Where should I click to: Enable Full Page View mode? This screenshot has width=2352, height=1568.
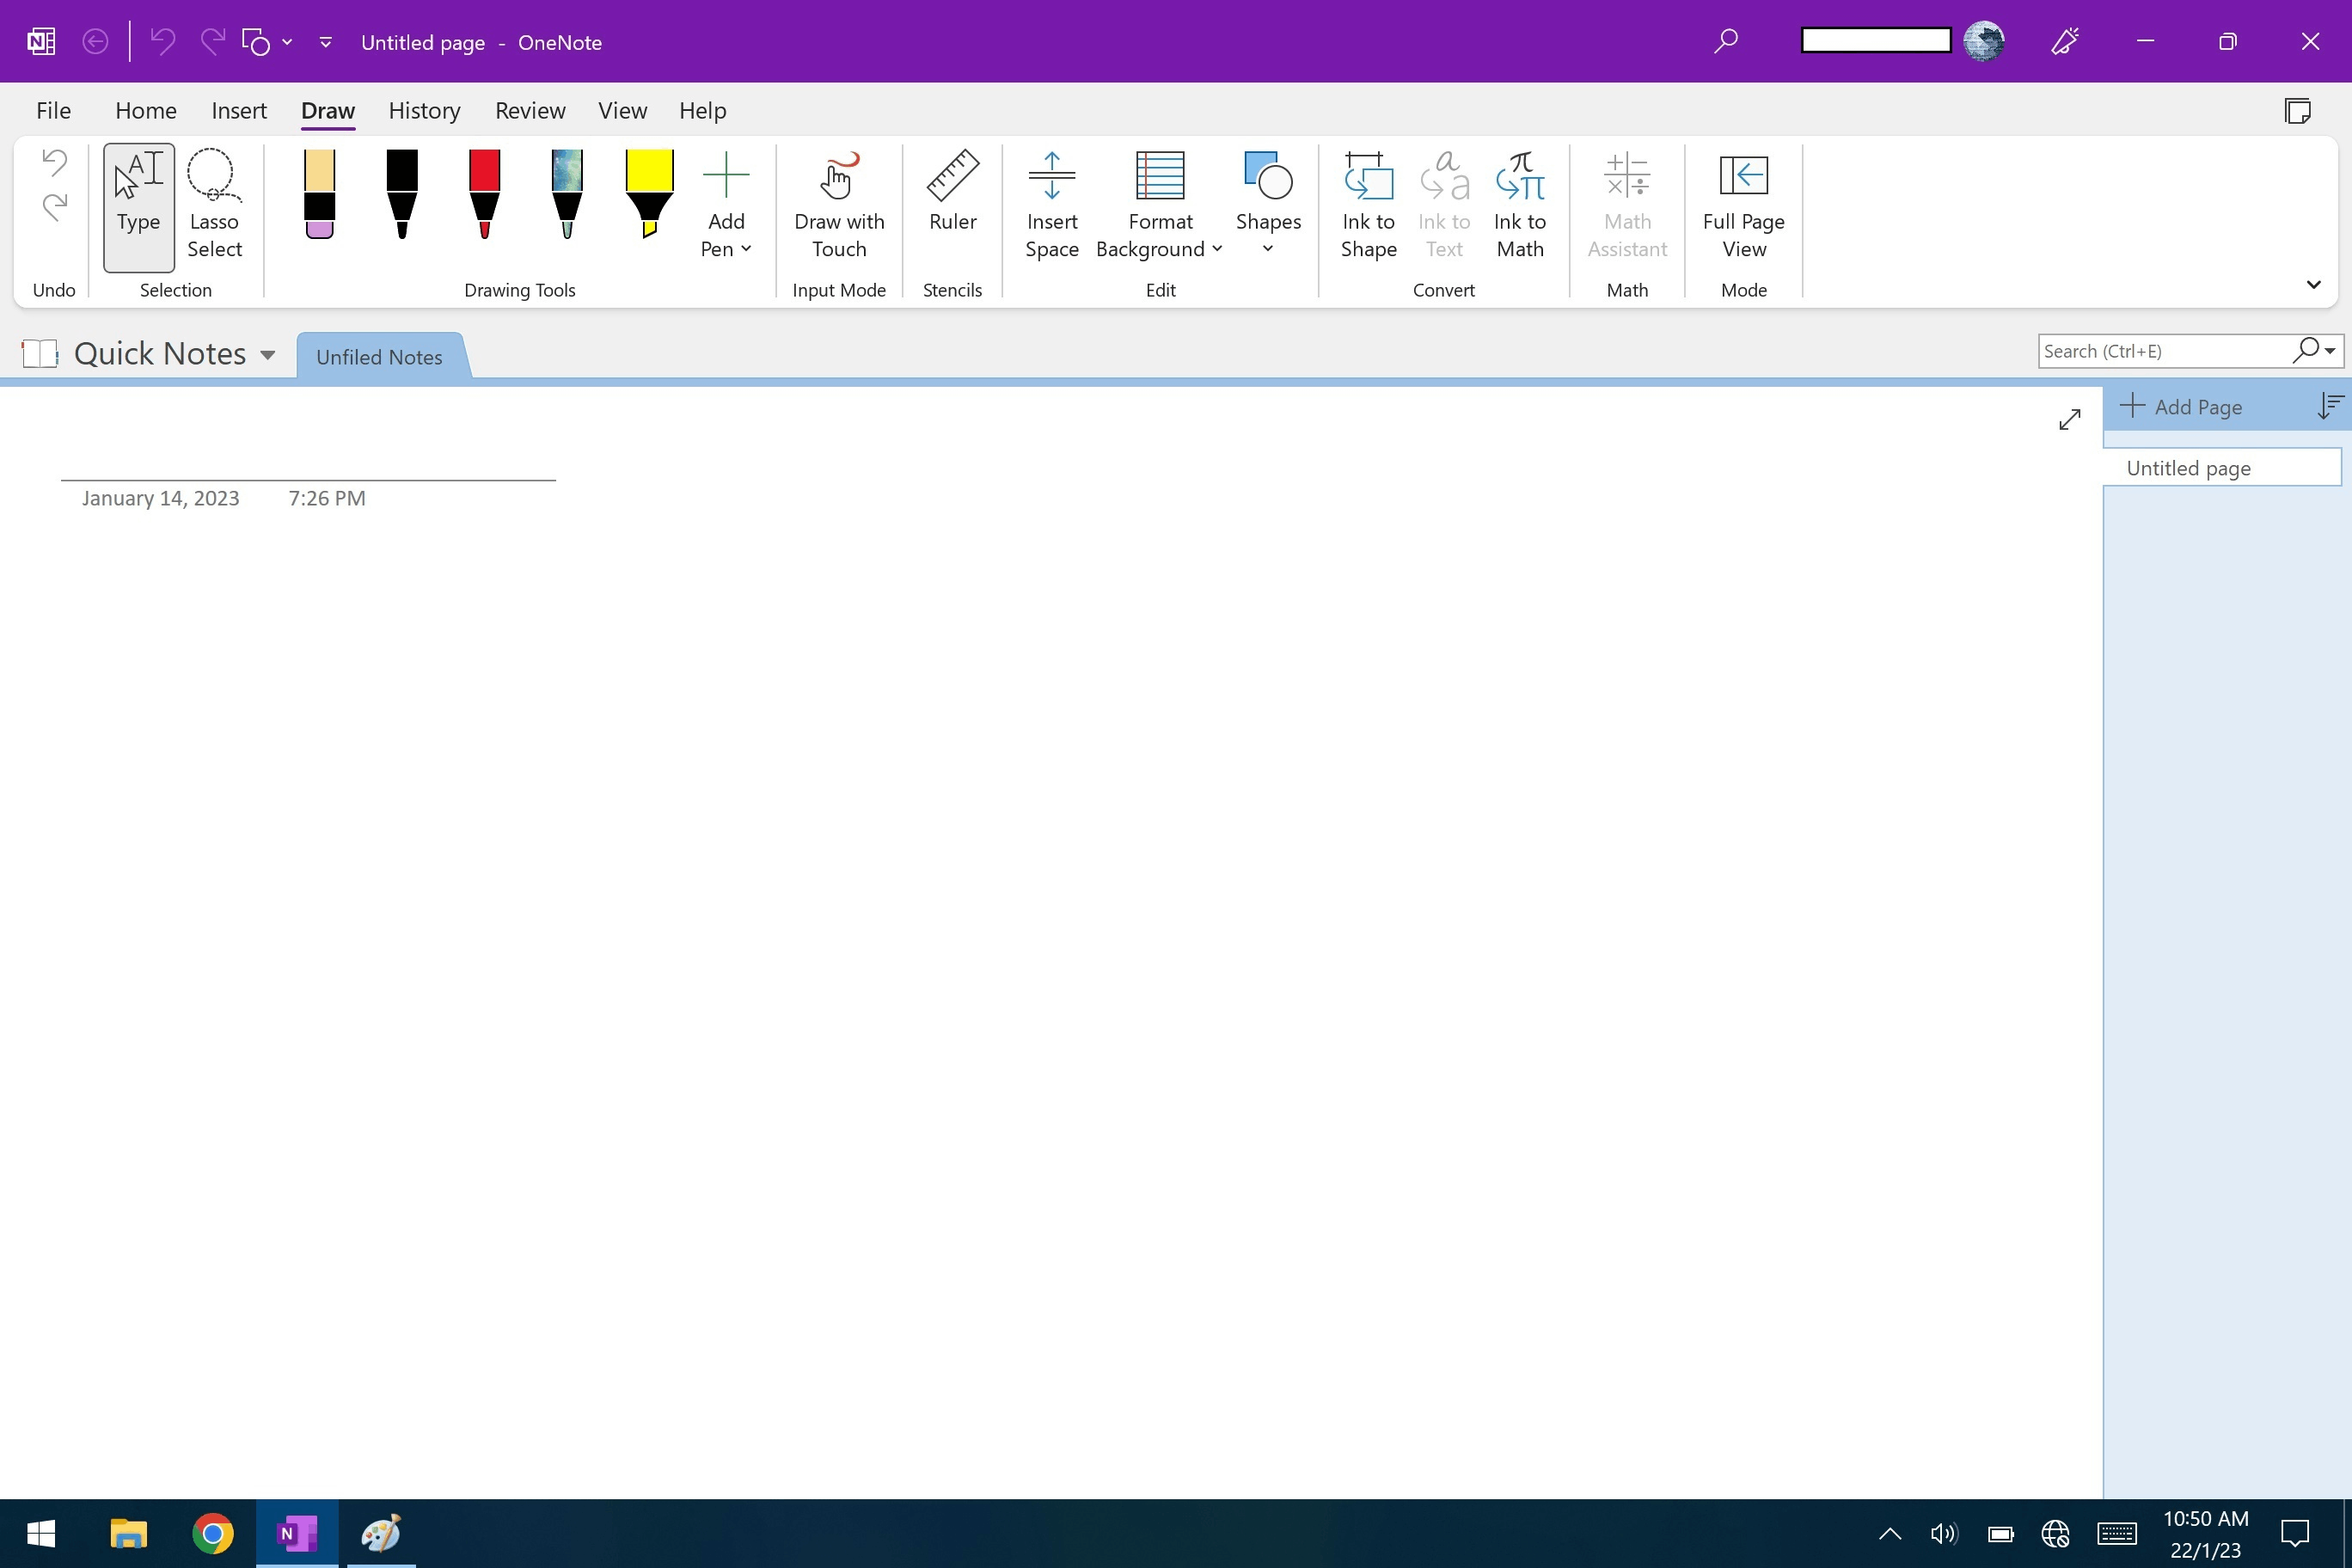point(1743,205)
